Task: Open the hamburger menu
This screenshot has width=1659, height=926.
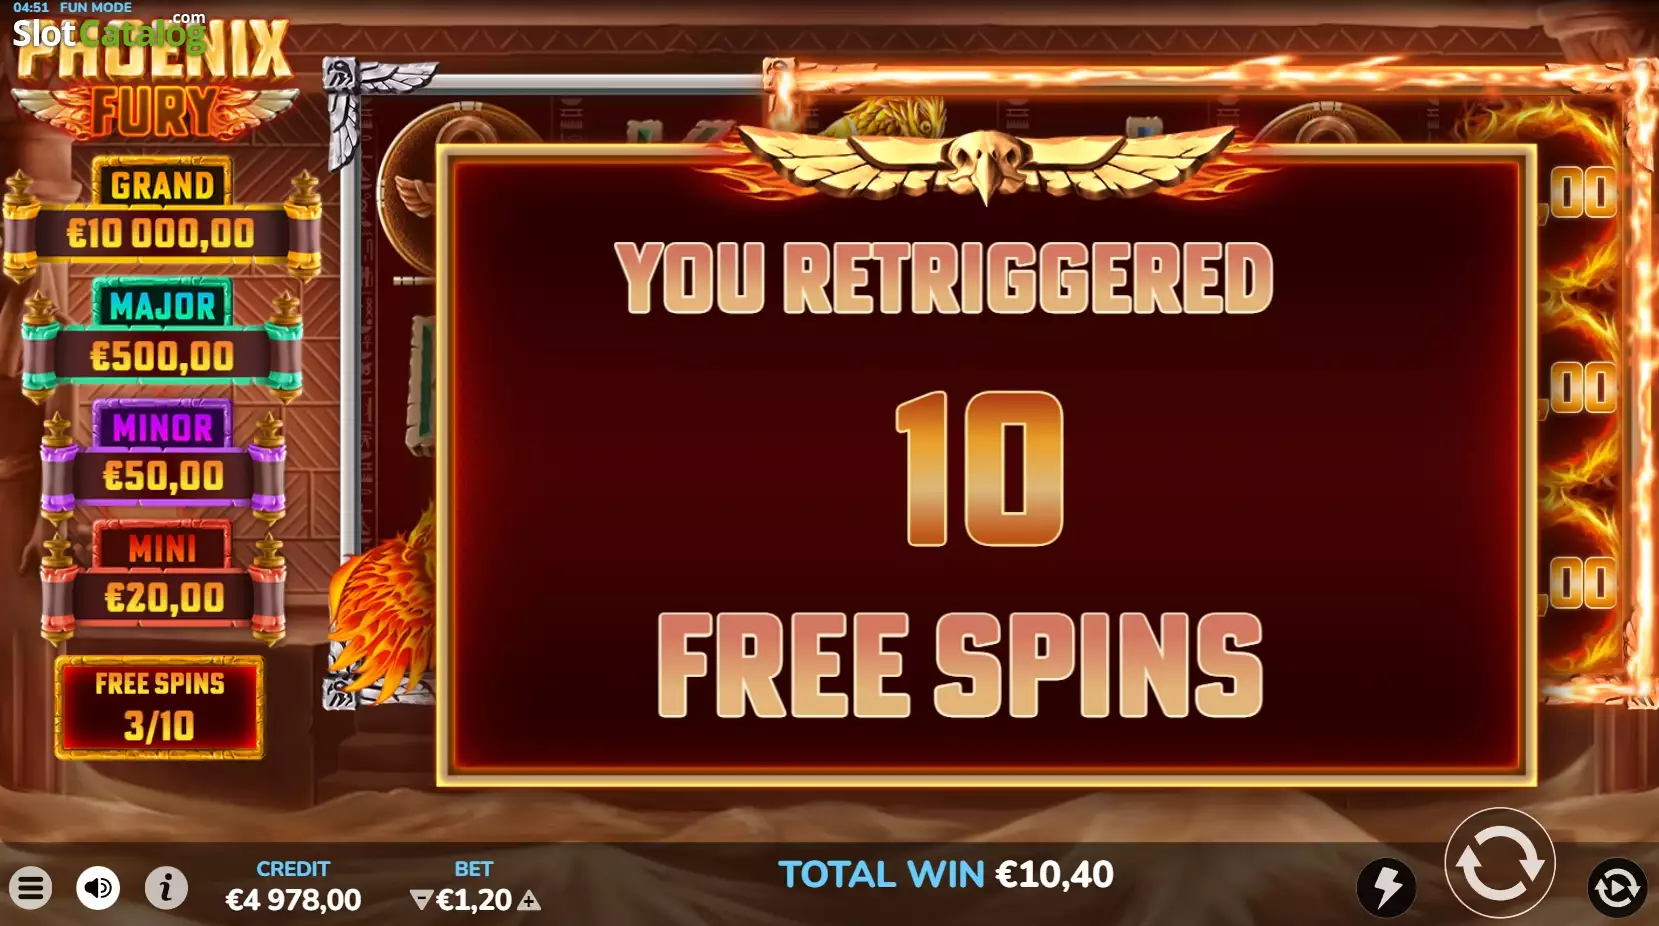Action: tap(31, 888)
